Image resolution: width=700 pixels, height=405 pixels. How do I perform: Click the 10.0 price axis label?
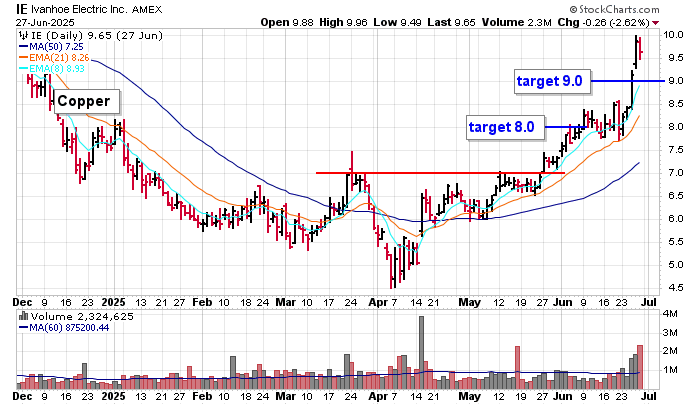tap(675, 35)
